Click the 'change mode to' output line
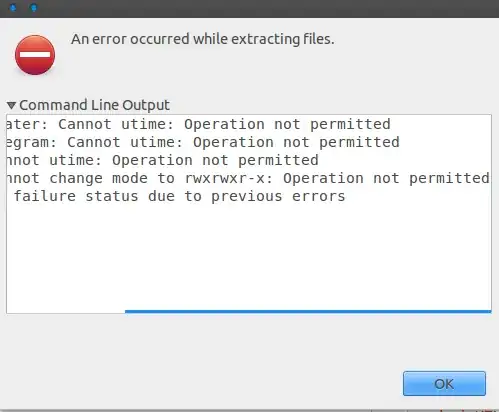Viewport: 499px width, 412px height. pyautogui.click(x=248, y=178)
